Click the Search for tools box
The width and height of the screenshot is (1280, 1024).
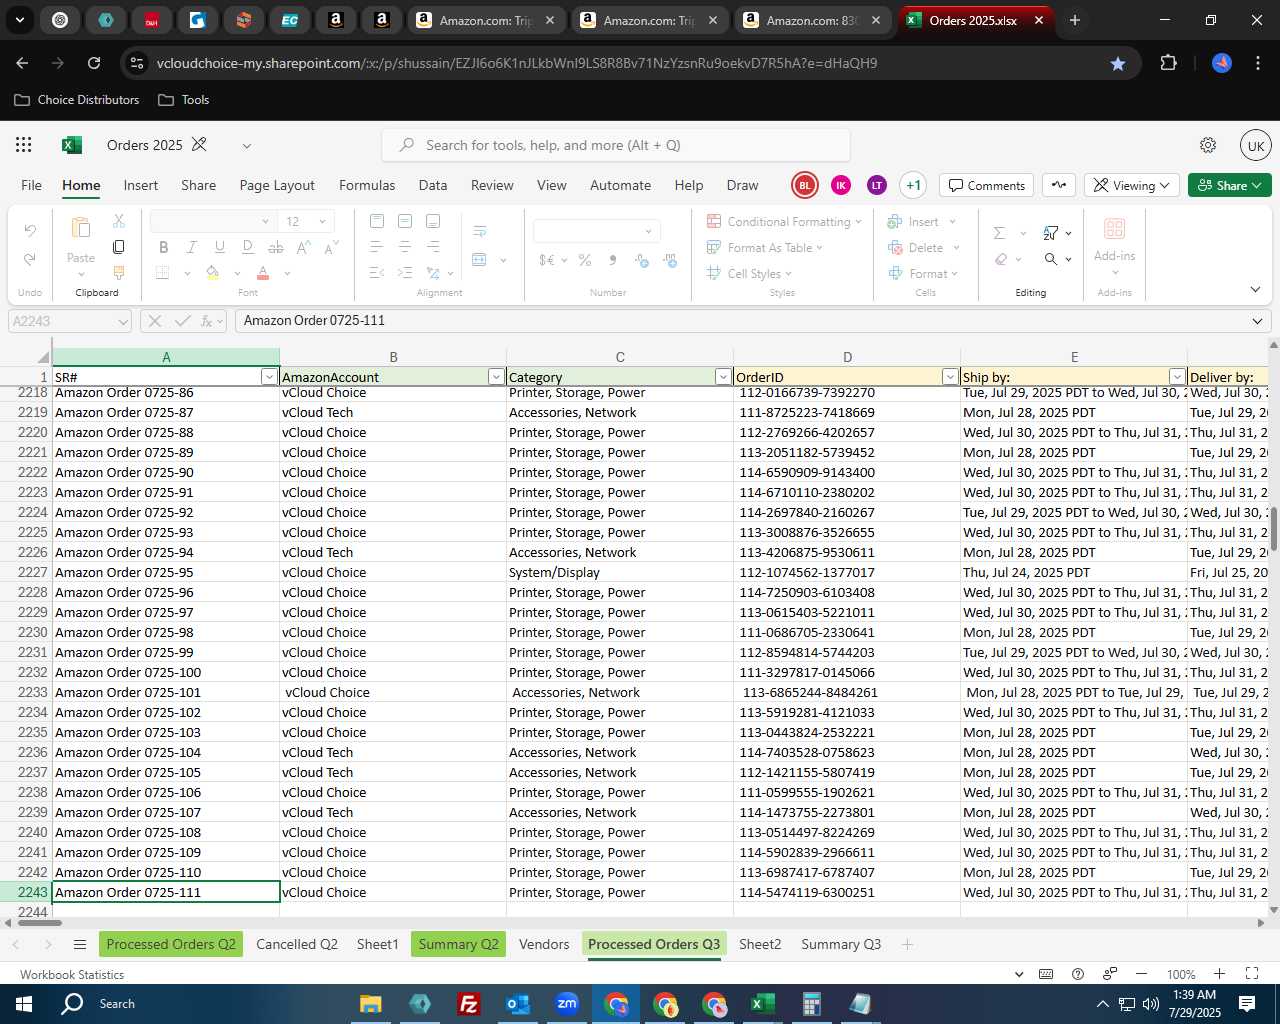pyautogui.click(x=616, y=145)
